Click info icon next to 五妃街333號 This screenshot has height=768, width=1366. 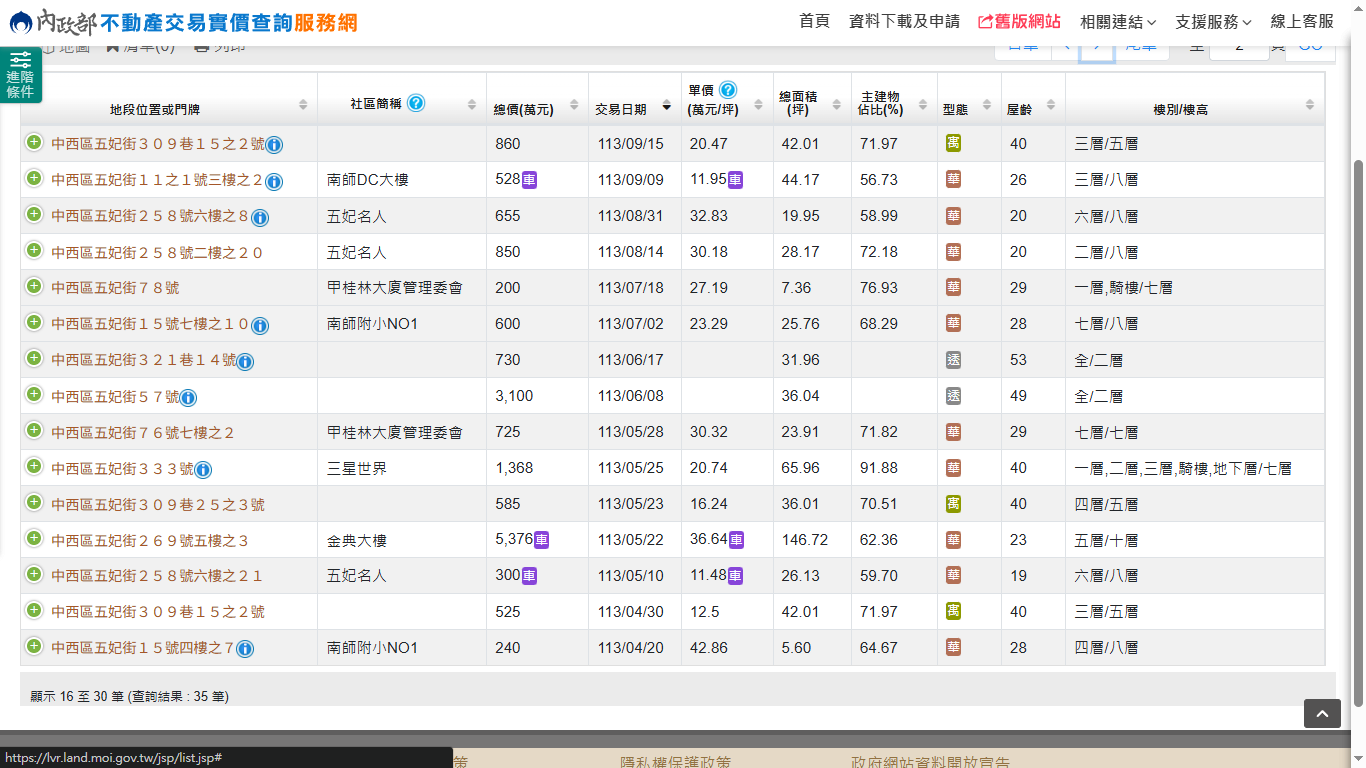click(x=202, y=469)
